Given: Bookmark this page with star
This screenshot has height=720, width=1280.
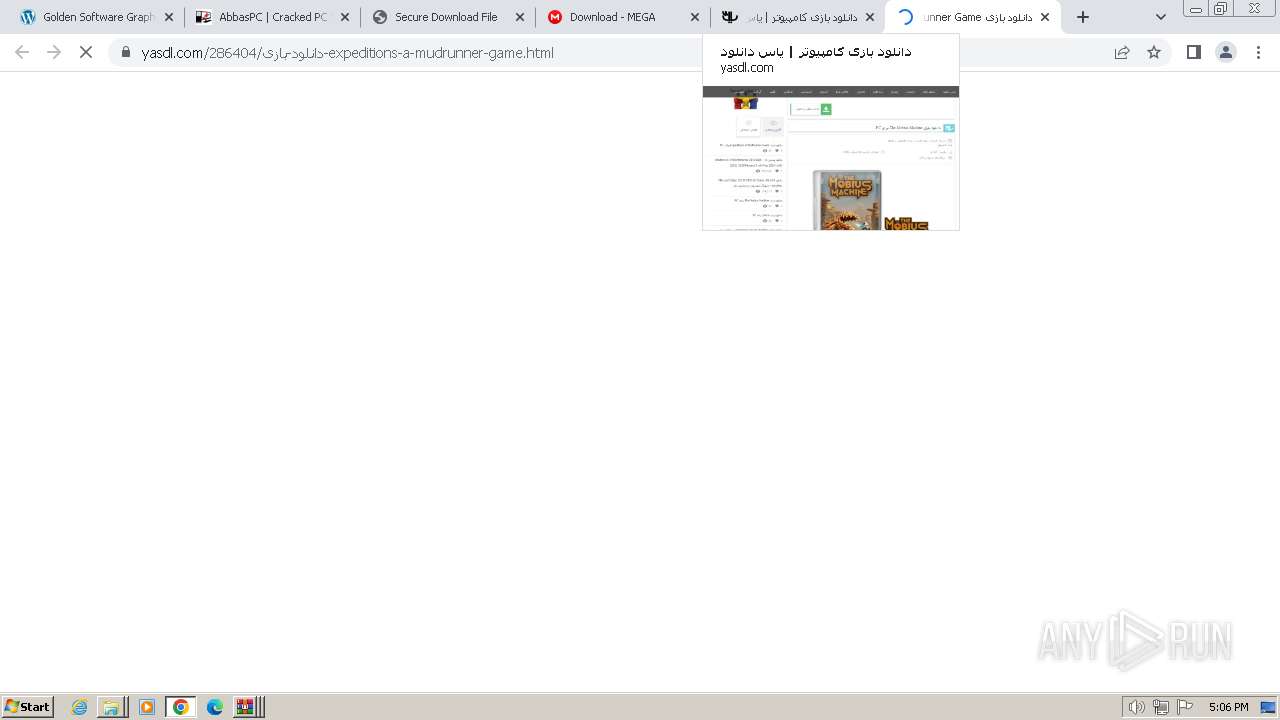Looking at the screenshot, I should (1154, 52).
